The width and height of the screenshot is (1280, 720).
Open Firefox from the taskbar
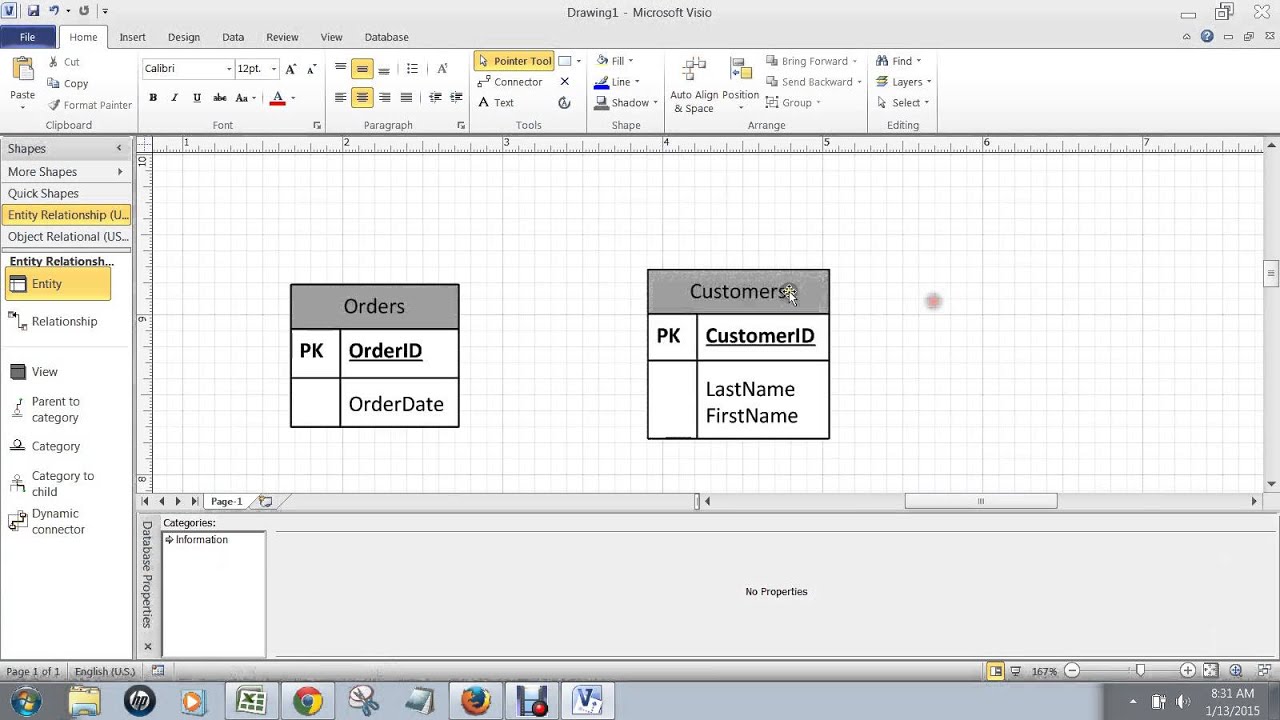pos(476,701)
